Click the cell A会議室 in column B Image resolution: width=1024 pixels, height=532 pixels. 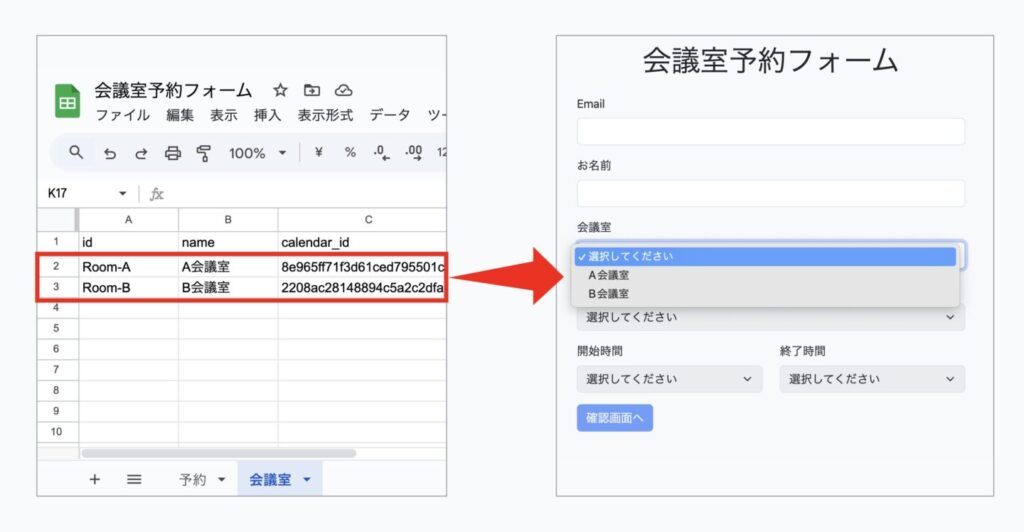click(x=228, y=266)
